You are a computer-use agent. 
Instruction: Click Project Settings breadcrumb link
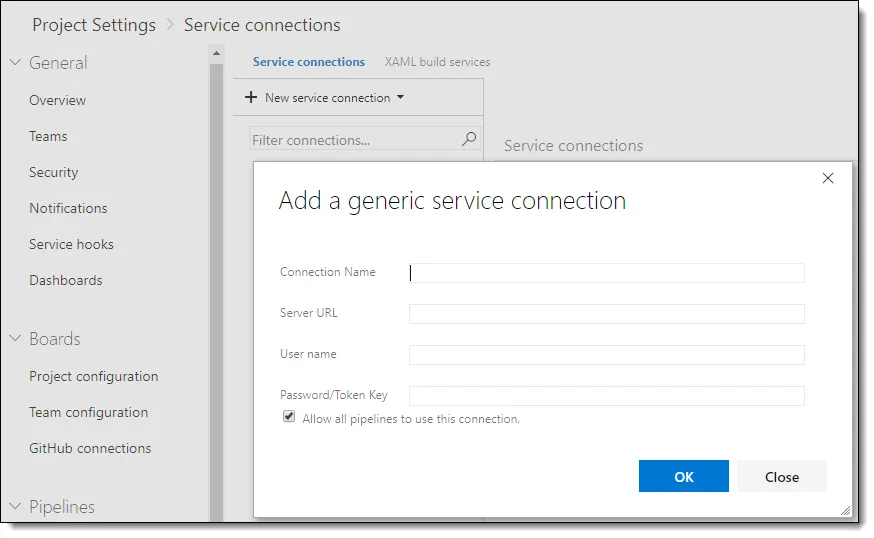[x=94, y=25]
